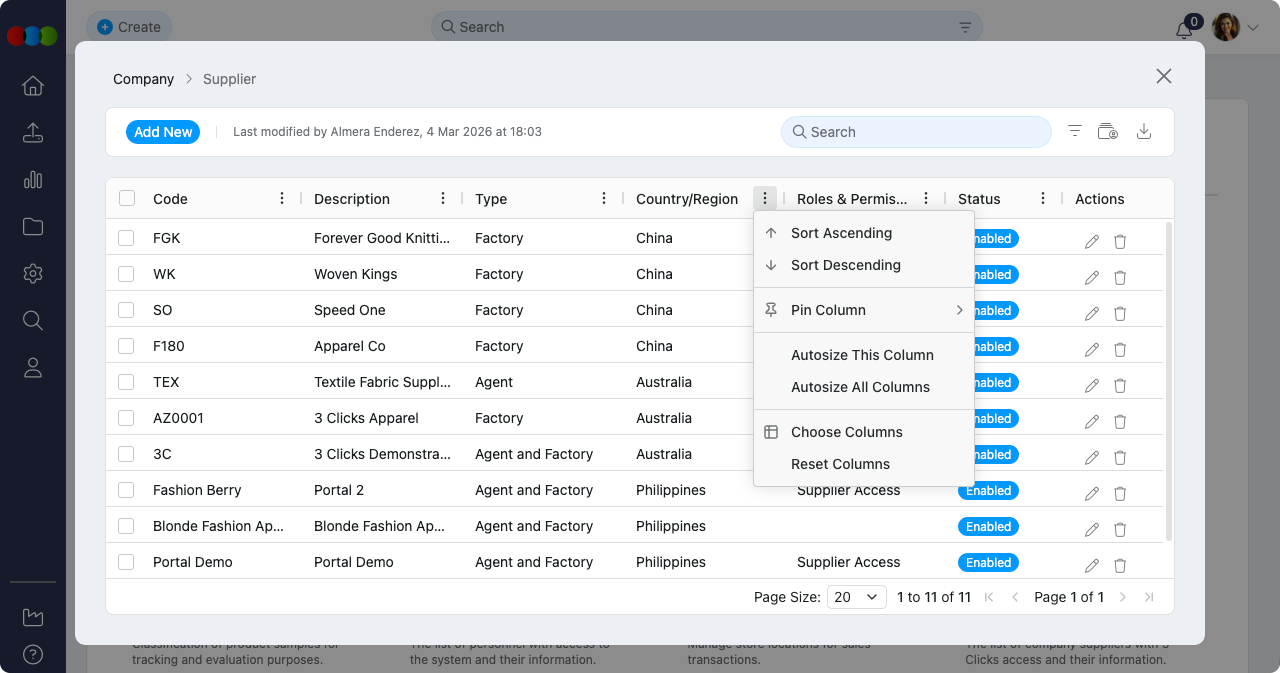1280x673 pixels.
Task: Click the notification bell icon
Action: (x=1184, y=30)
